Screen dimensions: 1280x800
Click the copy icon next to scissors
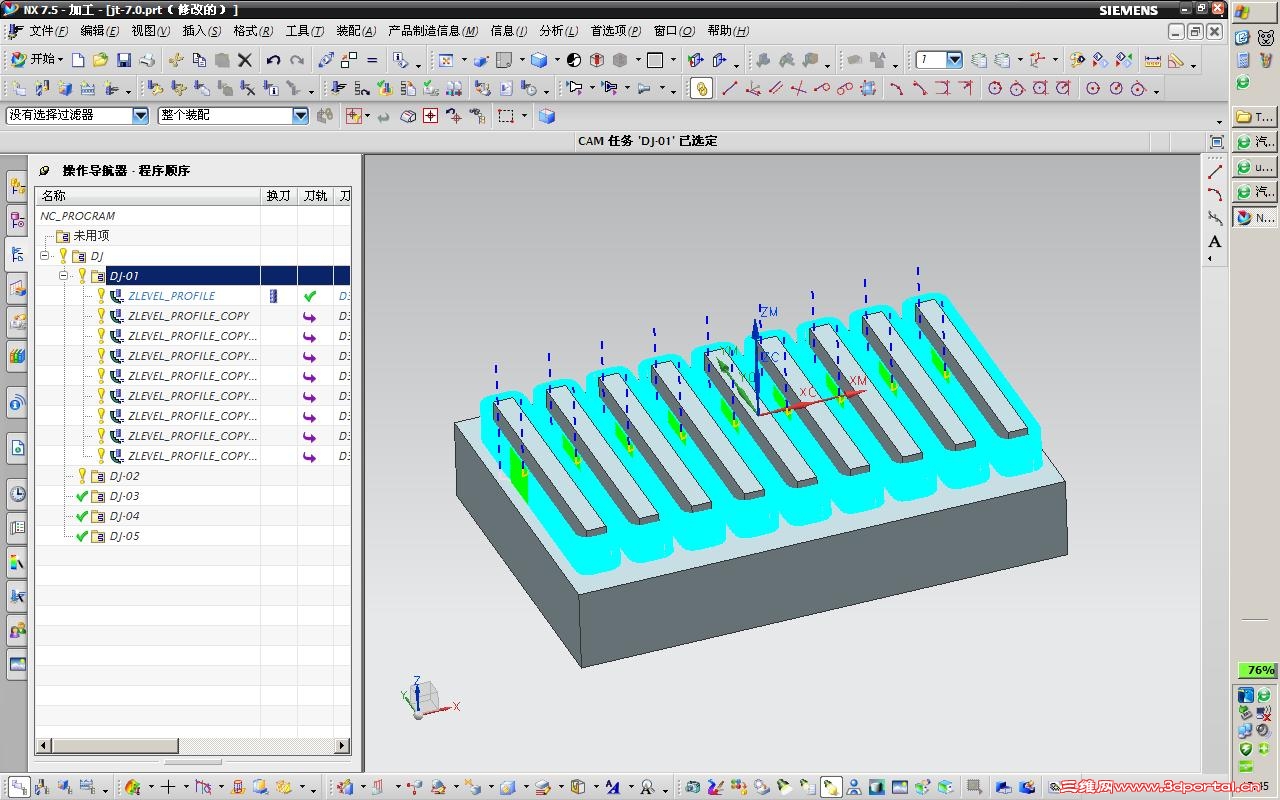[x=199, y=60]
